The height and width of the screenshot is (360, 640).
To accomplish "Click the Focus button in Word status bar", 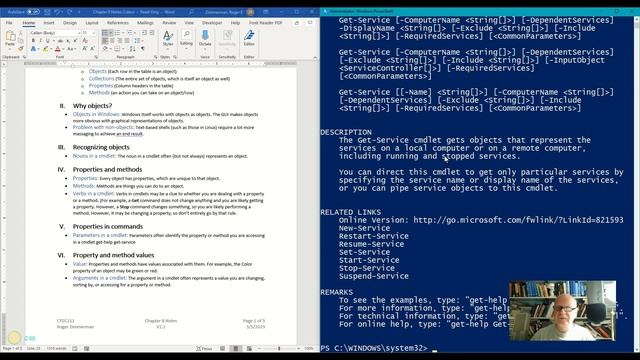I will [x=204, y=349].
